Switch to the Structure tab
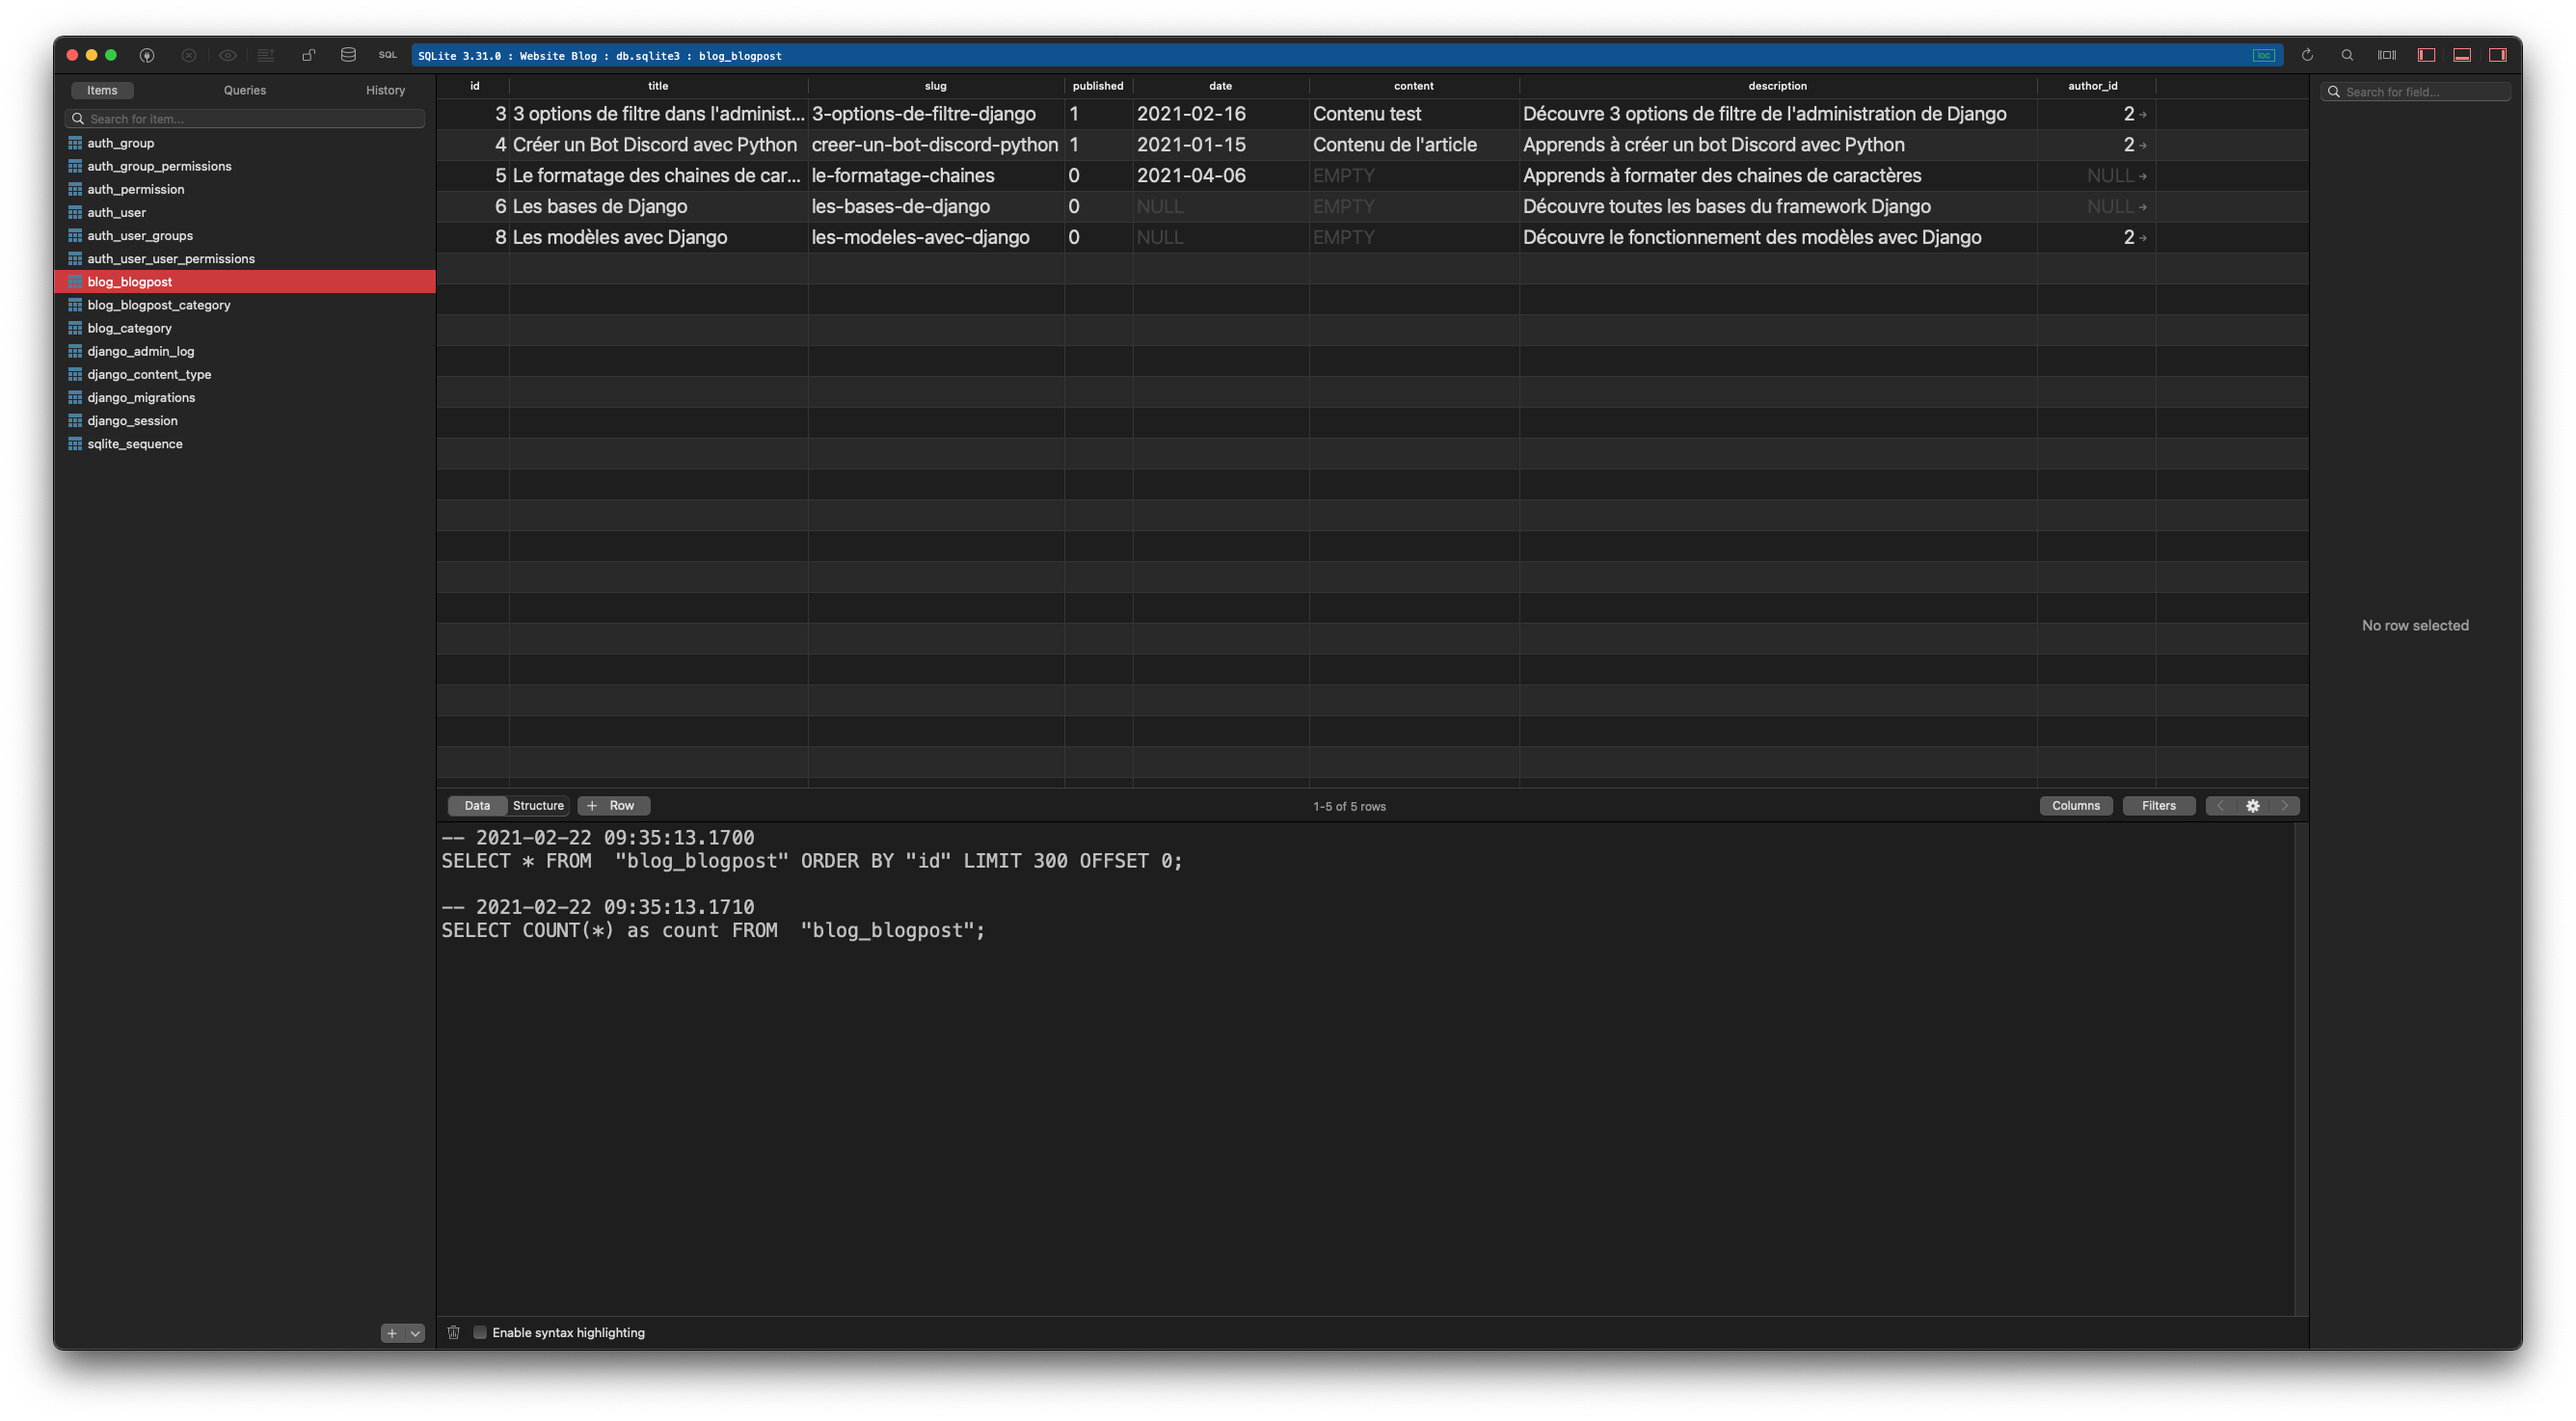Screen dimensions: 2576x1421 coord(538,806)
